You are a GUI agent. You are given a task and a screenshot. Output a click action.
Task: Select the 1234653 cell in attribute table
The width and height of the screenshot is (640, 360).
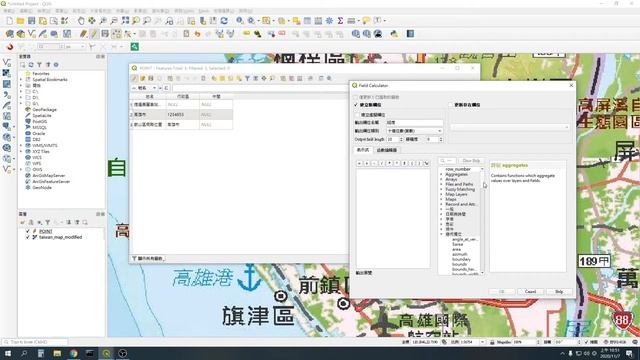[x=182, y=115]
